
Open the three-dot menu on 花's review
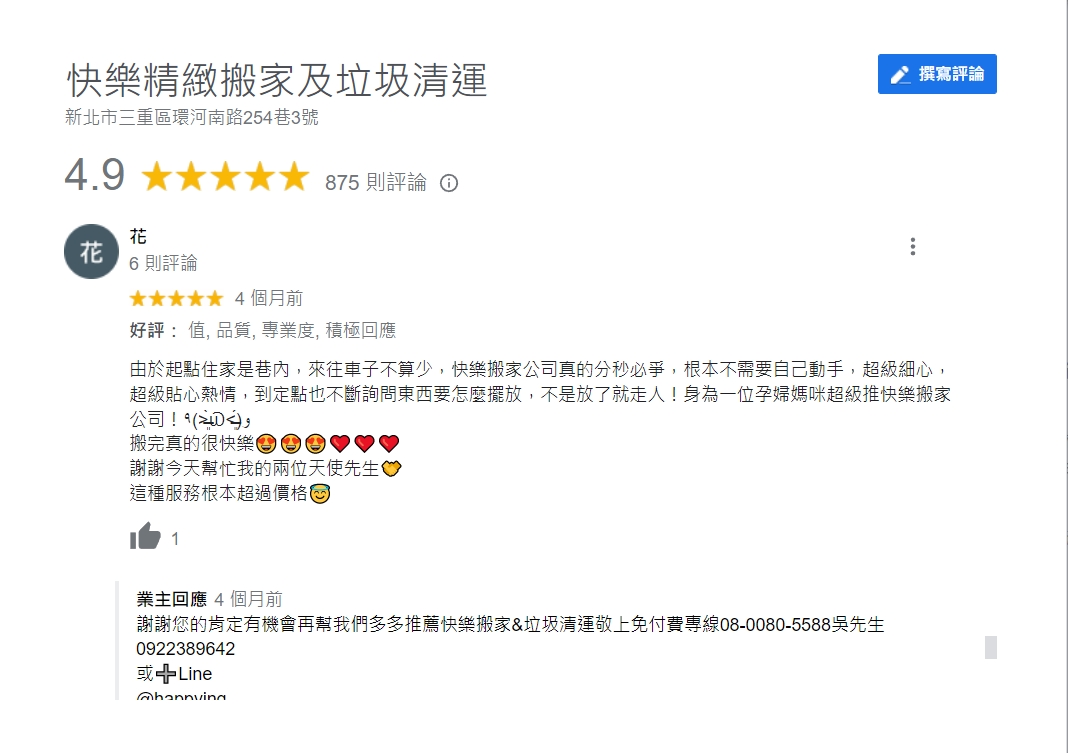pyautogui.click(x=912, y=247)
